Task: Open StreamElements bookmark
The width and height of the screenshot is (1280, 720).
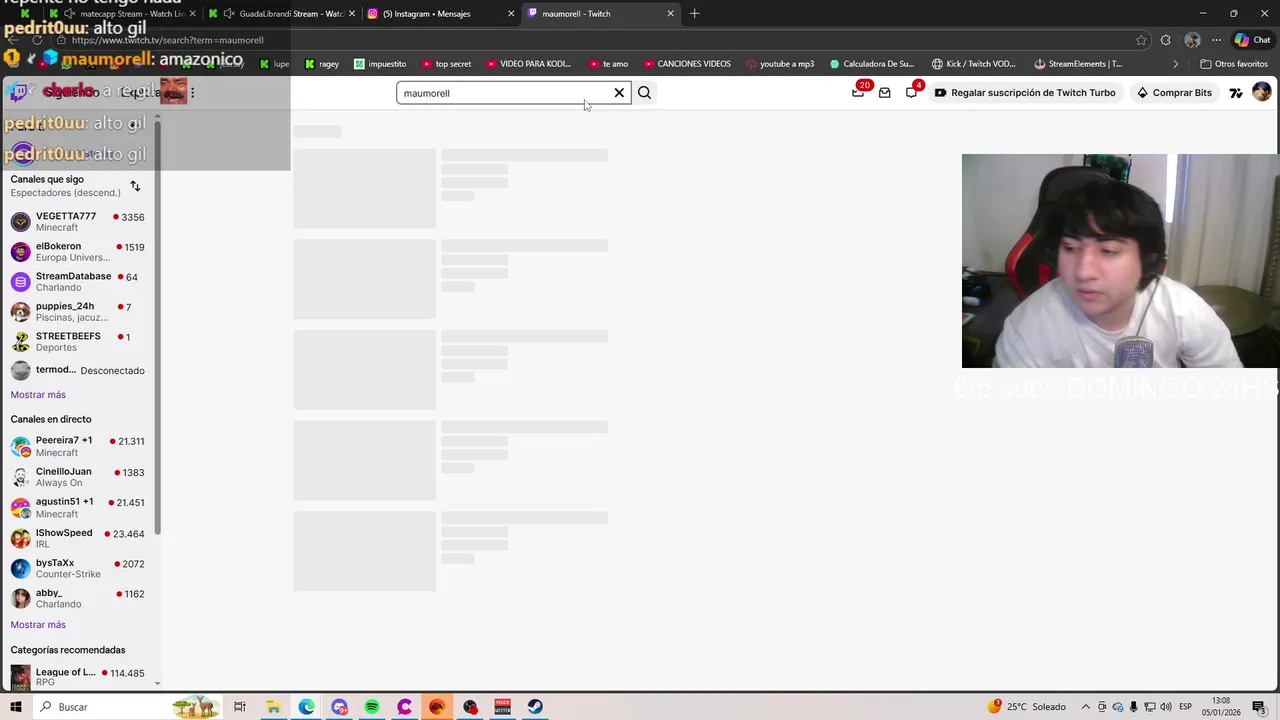Action: click(x=1078, y=64)
